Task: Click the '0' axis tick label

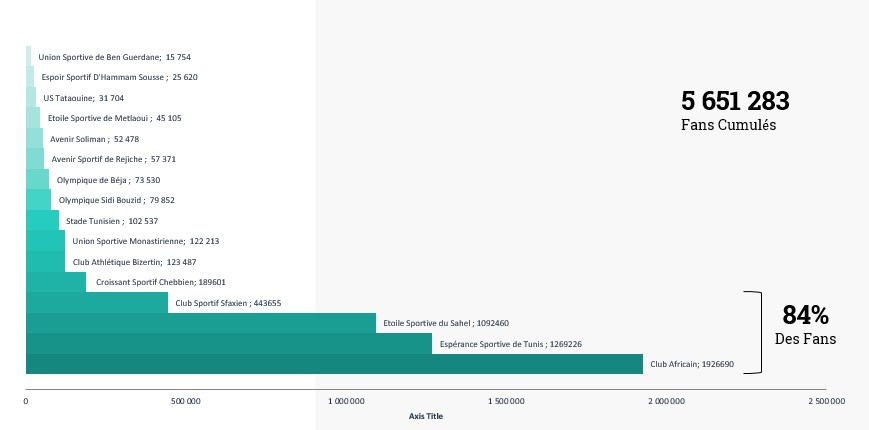Action: click(26, 401)
